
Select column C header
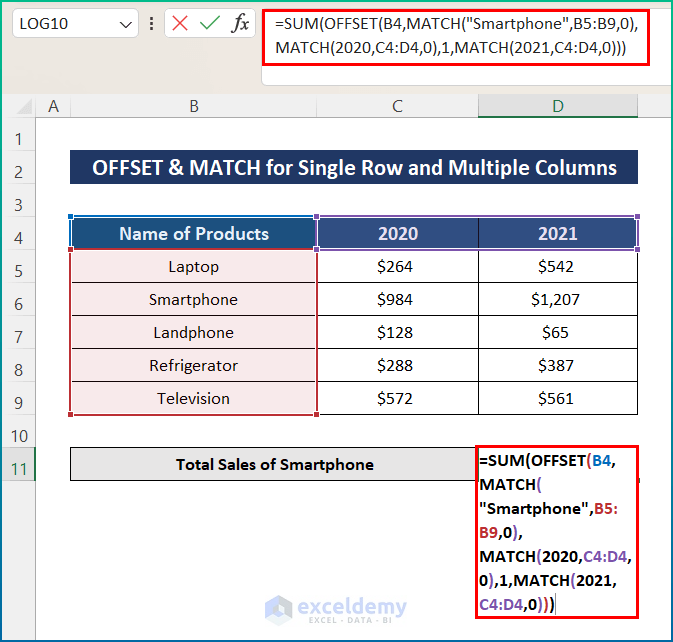point(397,106)
